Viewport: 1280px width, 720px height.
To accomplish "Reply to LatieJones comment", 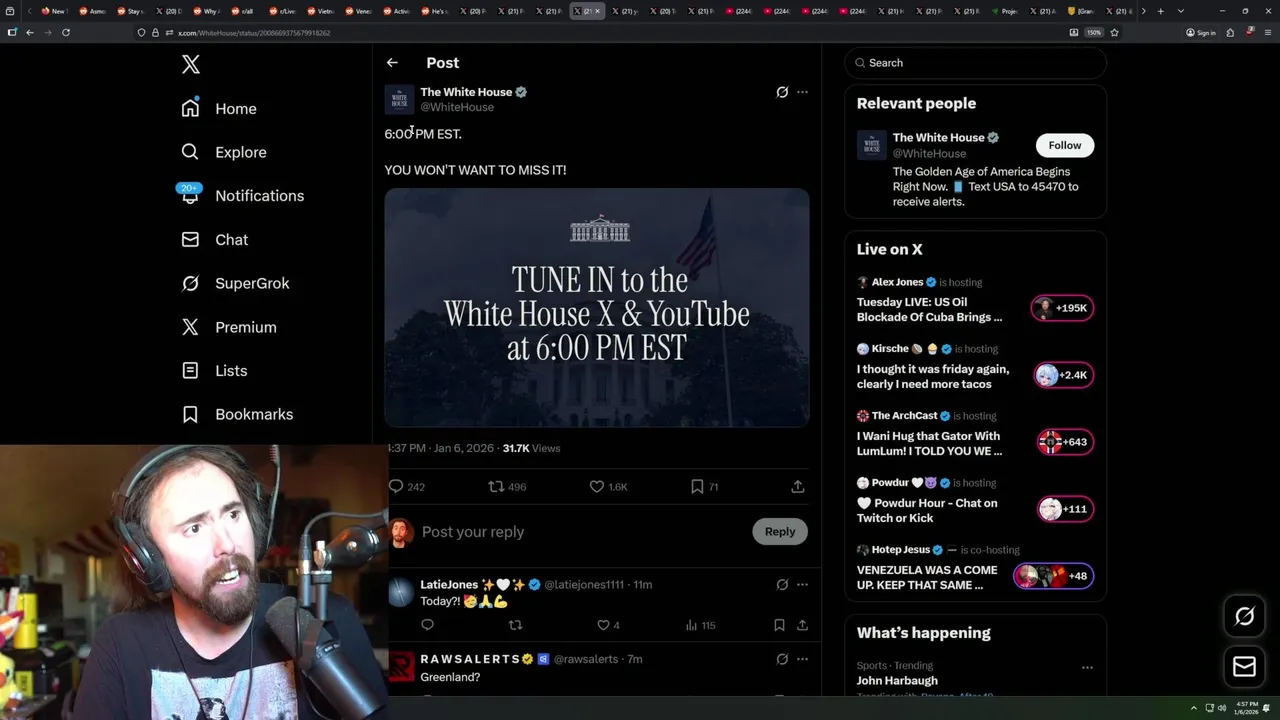I will click(427, 625).
